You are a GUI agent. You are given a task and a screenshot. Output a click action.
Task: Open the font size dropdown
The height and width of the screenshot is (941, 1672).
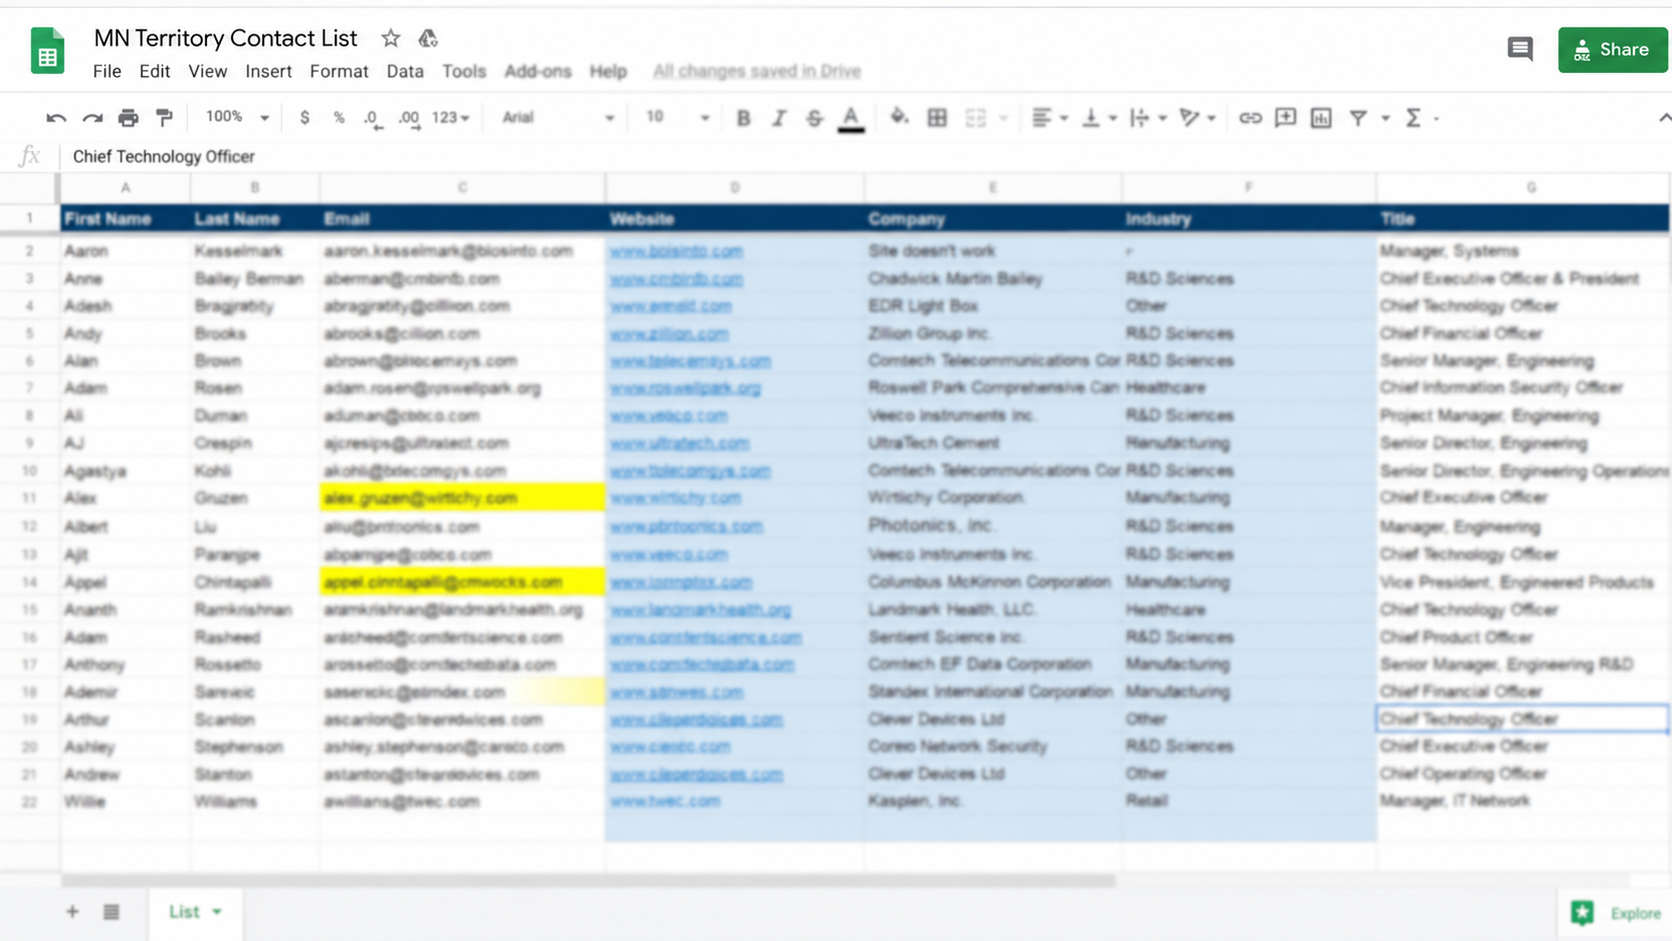(677, 117)
